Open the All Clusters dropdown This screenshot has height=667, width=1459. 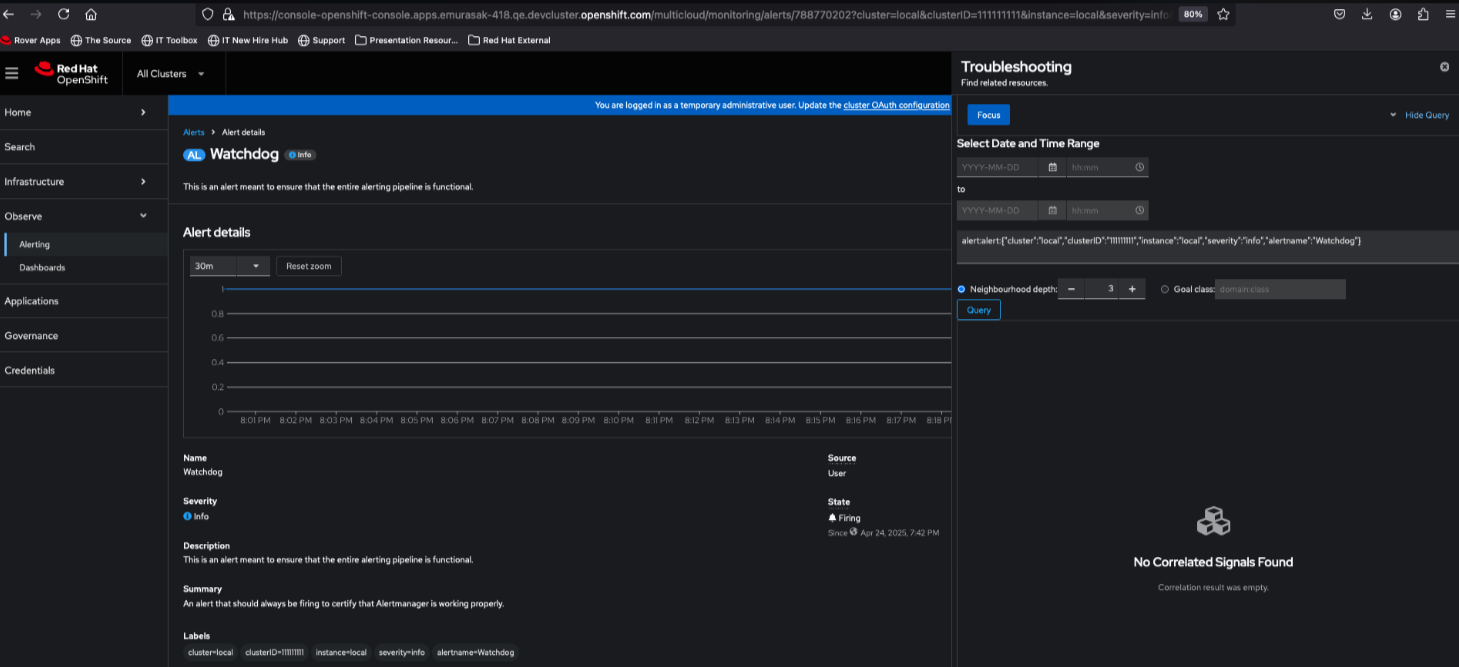170,74
